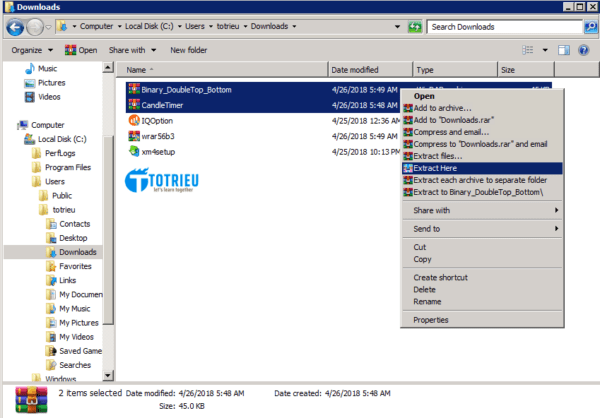The height and width of the screenshot is (418, 600).
Task: Select the xm4setup file
Action: tap(152, 152)
